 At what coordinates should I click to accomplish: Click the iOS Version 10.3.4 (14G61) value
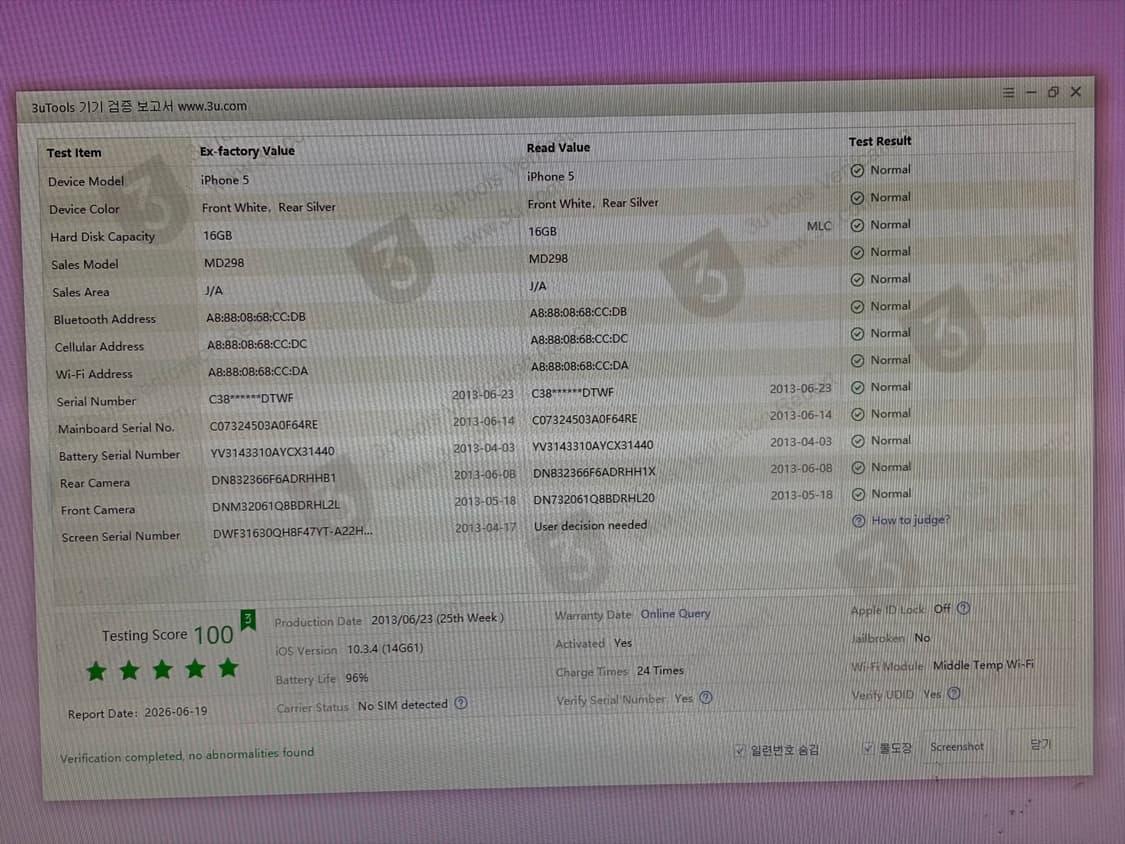point(385,649)
